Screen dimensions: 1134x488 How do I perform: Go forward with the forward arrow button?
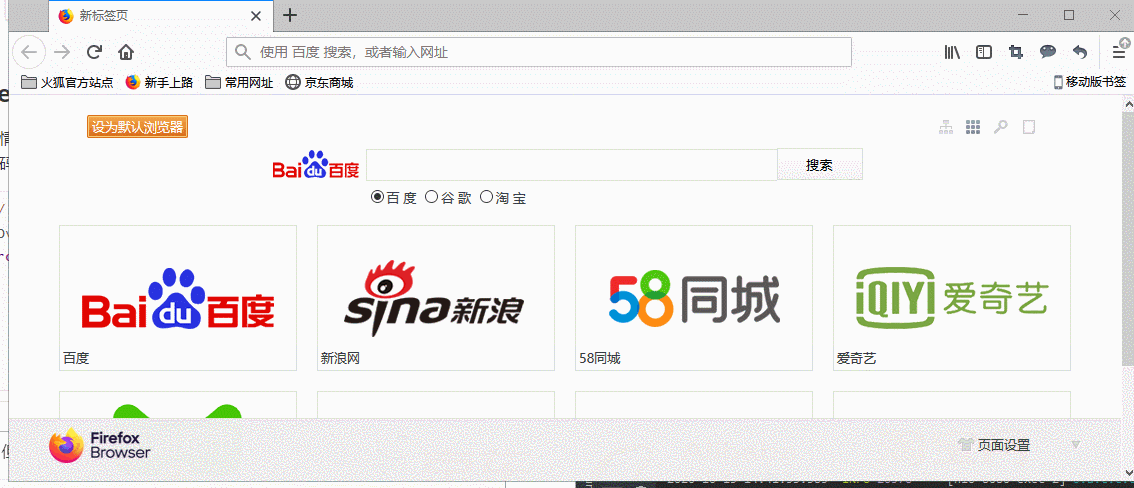click(62, 52)
